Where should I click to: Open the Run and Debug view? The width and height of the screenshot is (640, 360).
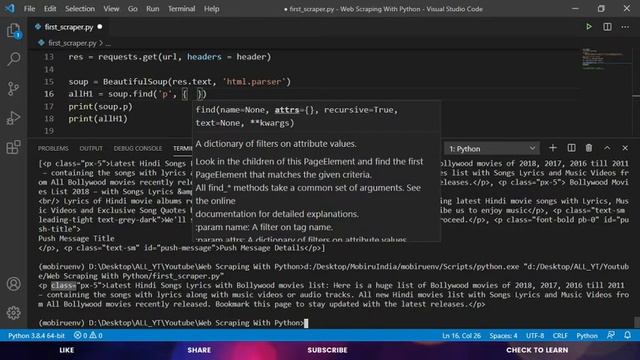pos(13,118)
